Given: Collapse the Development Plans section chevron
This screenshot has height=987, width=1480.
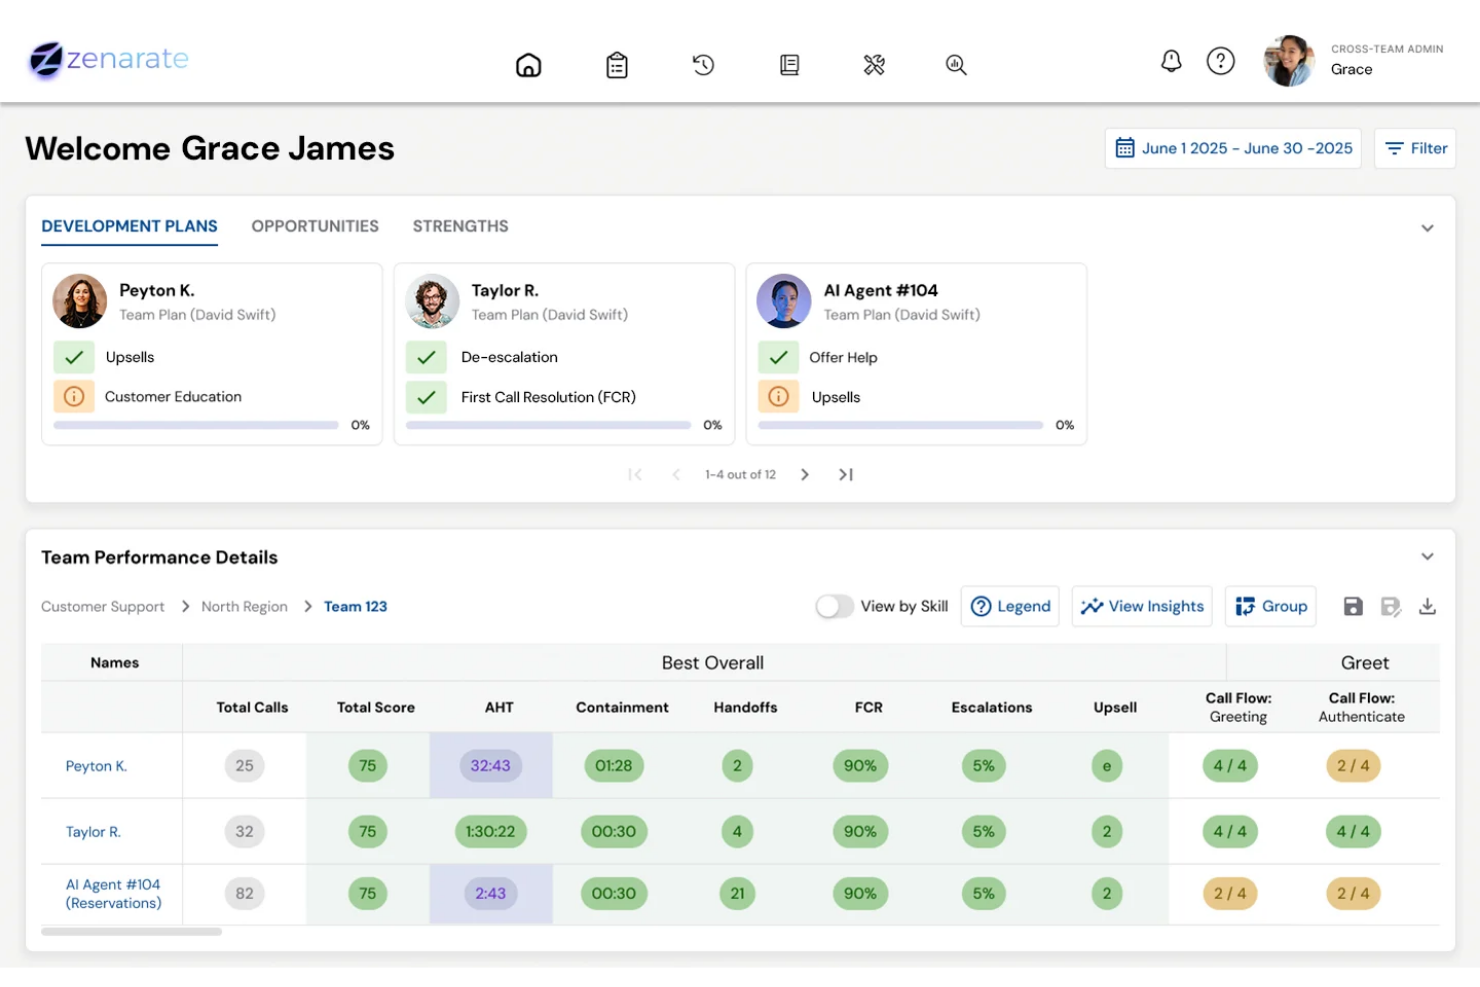Looking at the screenshot, I should click(1427, 227).
